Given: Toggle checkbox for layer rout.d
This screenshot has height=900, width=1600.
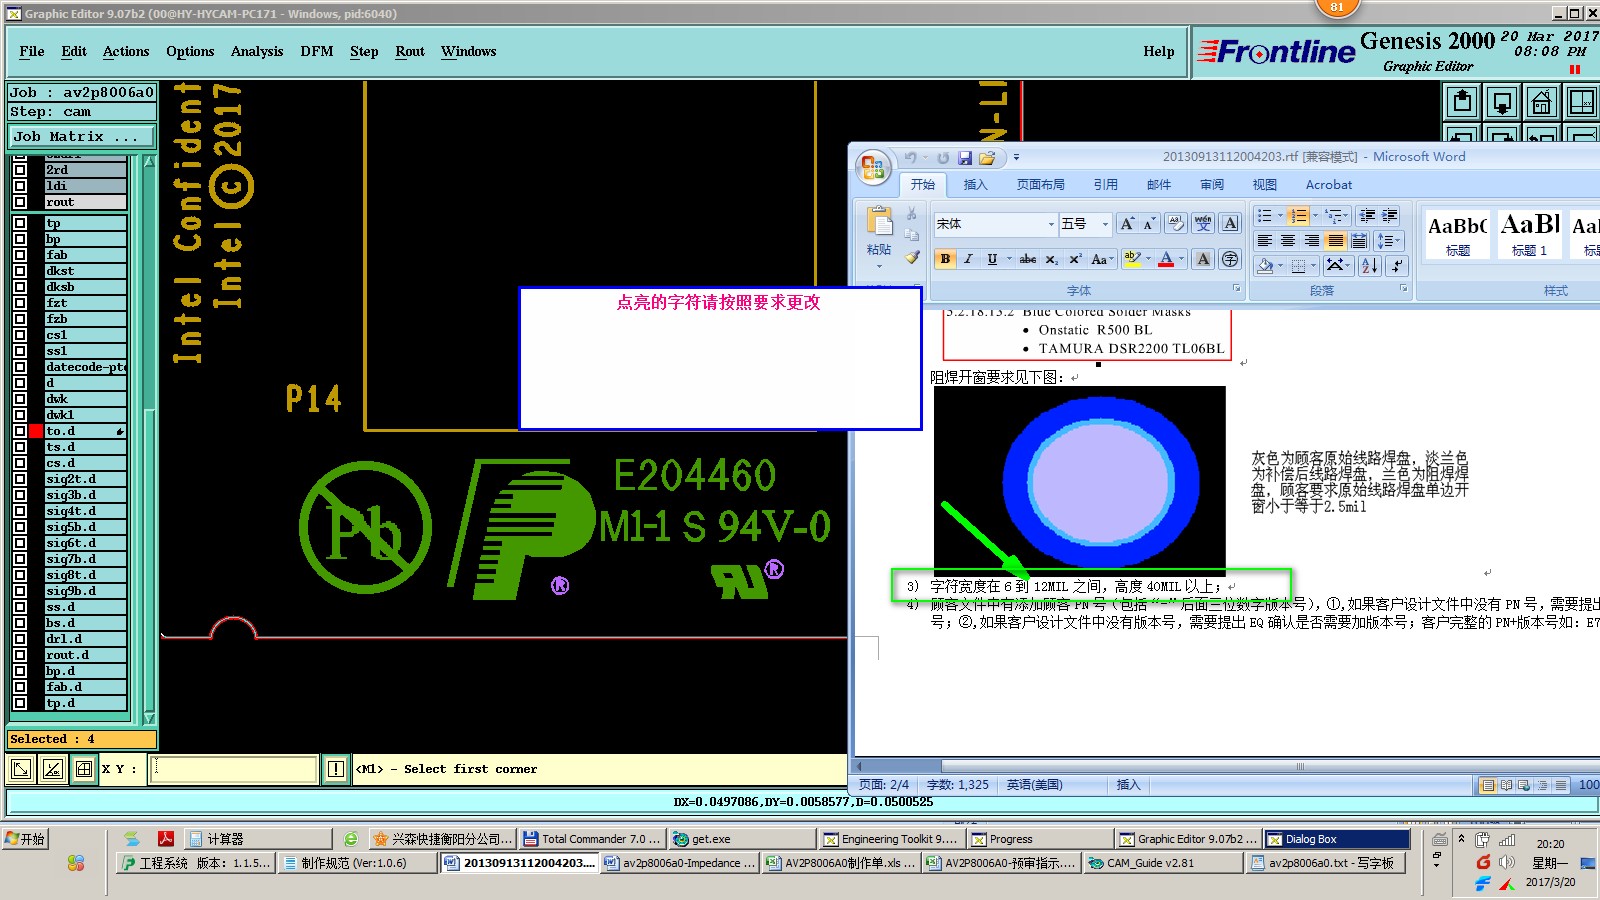Looking at the screenshot, I should pyautogui.click(x=20, y=655).
